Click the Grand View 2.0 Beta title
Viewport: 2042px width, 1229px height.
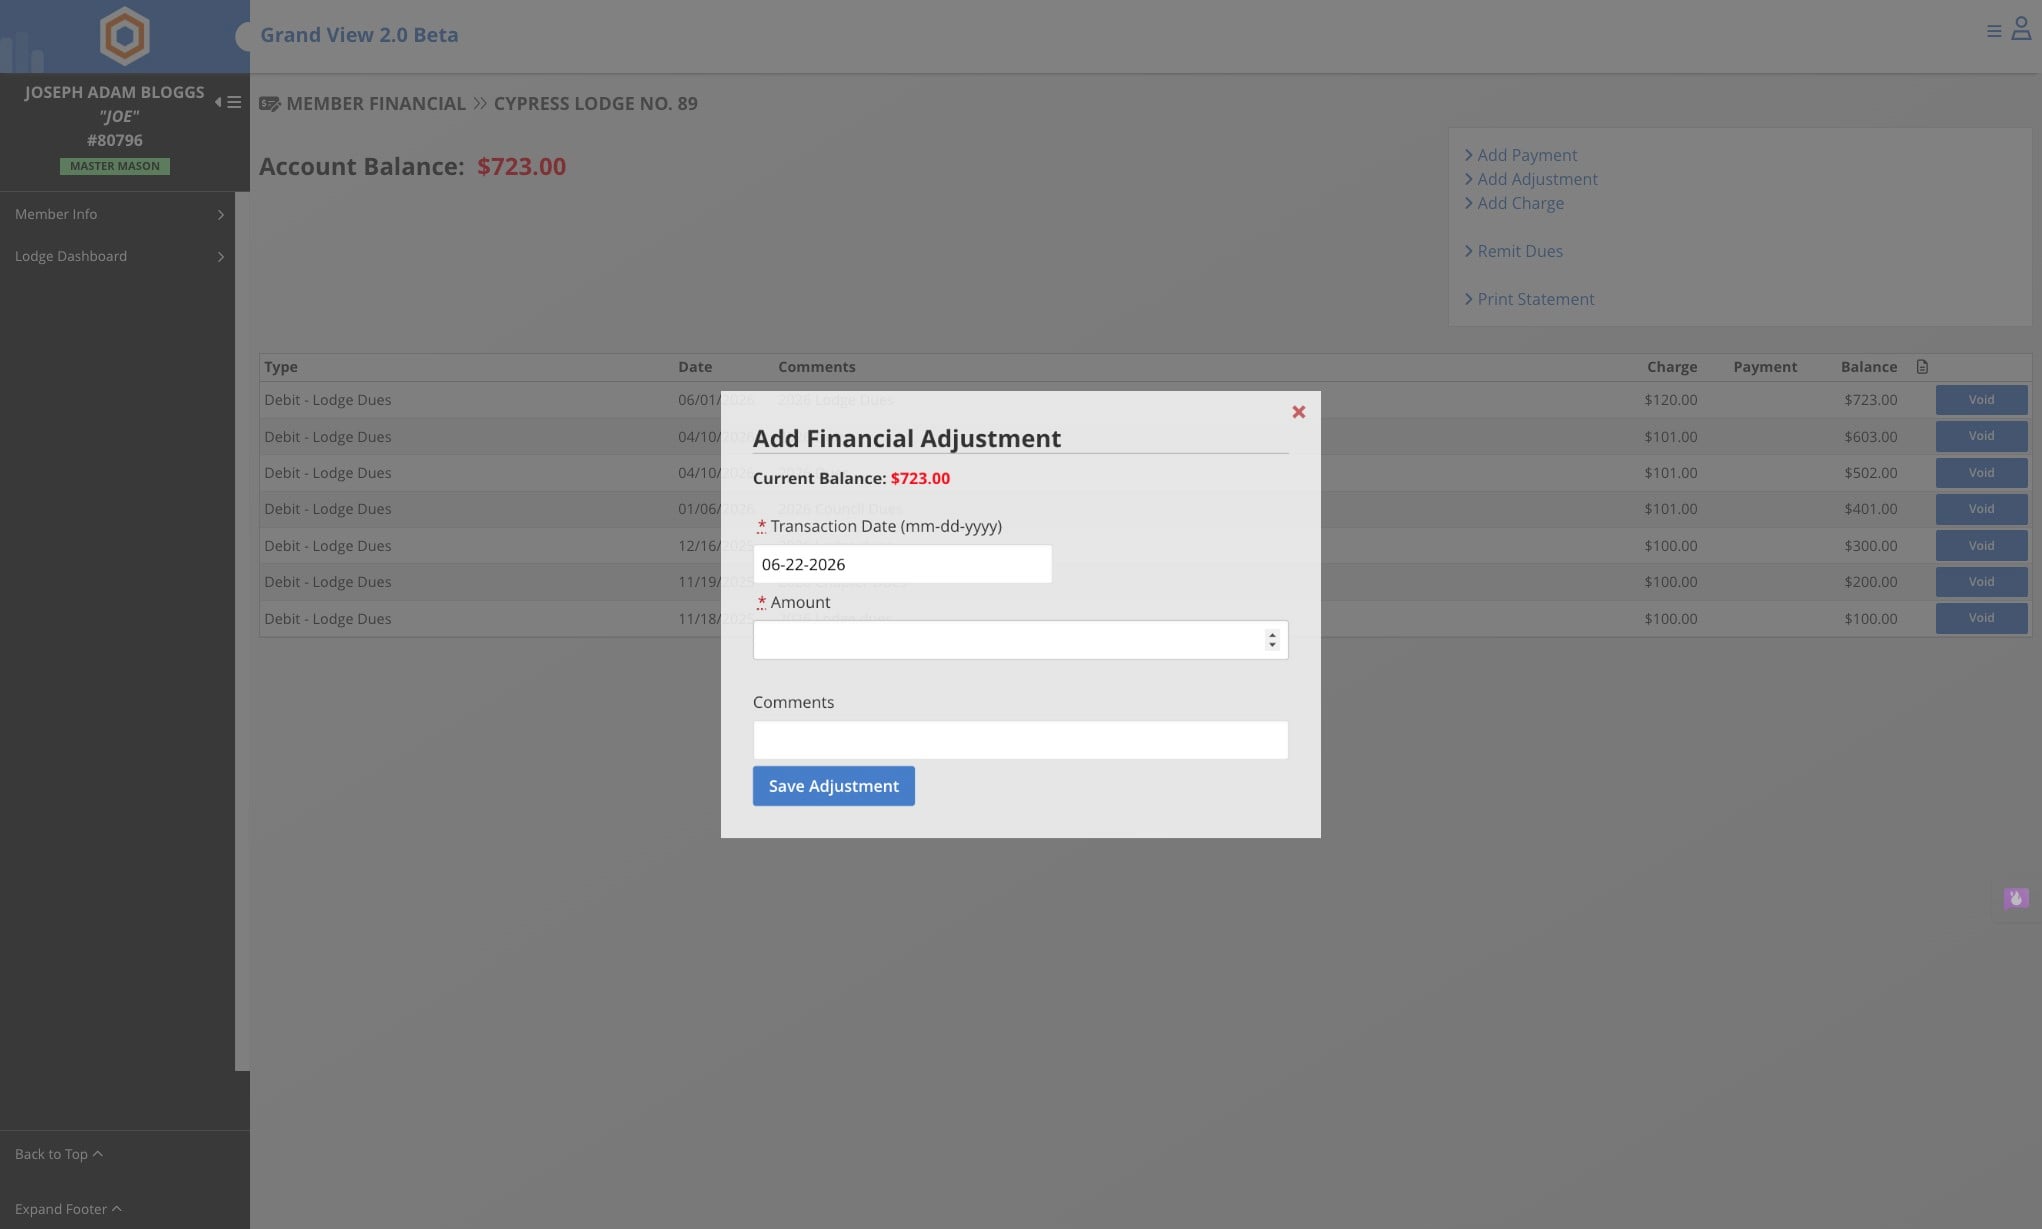click(359, 35)
